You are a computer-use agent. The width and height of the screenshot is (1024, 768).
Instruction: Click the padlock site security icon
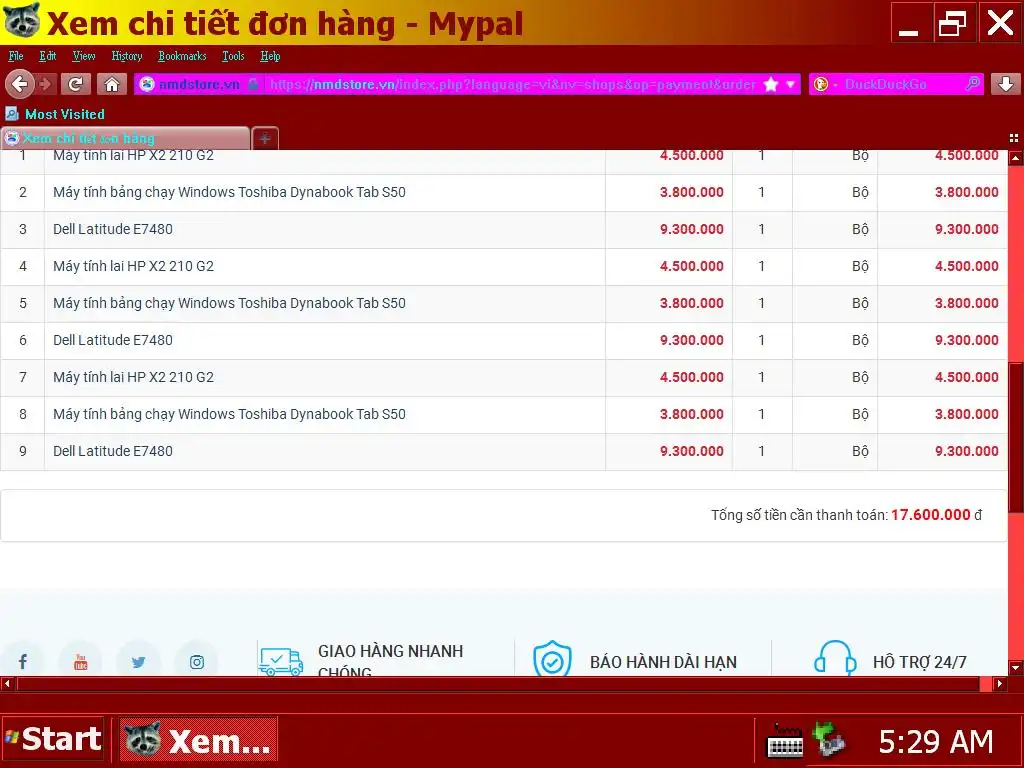[x=253, y=84]
